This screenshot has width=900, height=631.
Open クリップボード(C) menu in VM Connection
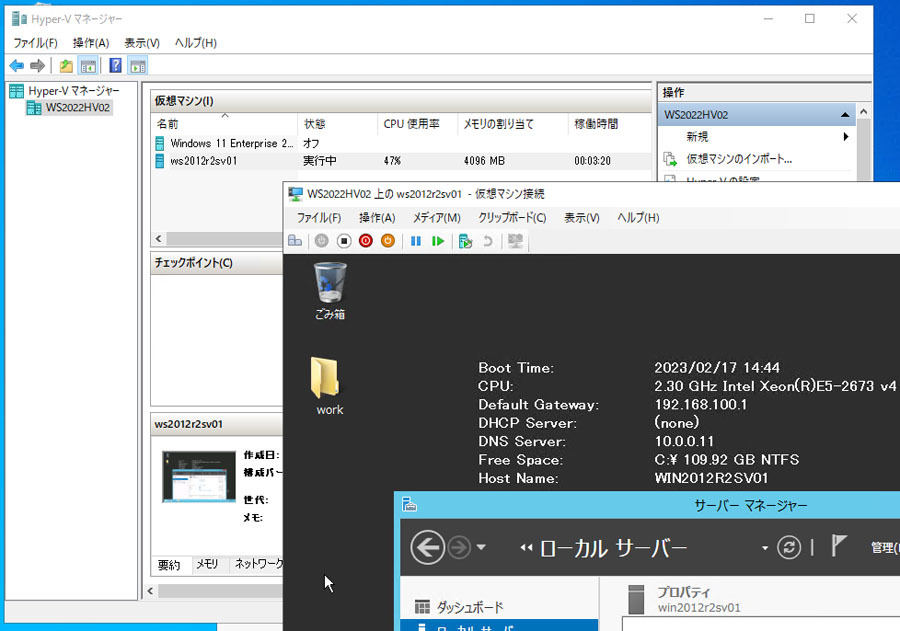512,218
